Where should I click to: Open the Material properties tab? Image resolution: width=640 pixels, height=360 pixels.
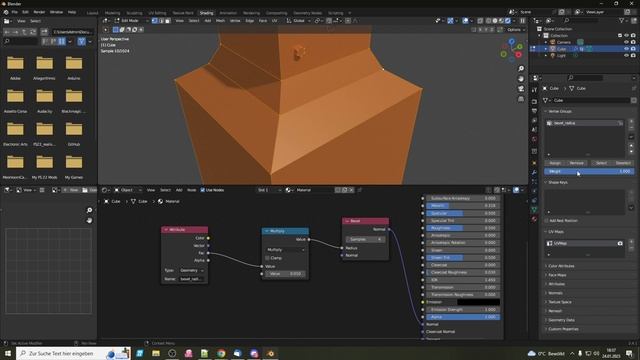tap(534, 219)
